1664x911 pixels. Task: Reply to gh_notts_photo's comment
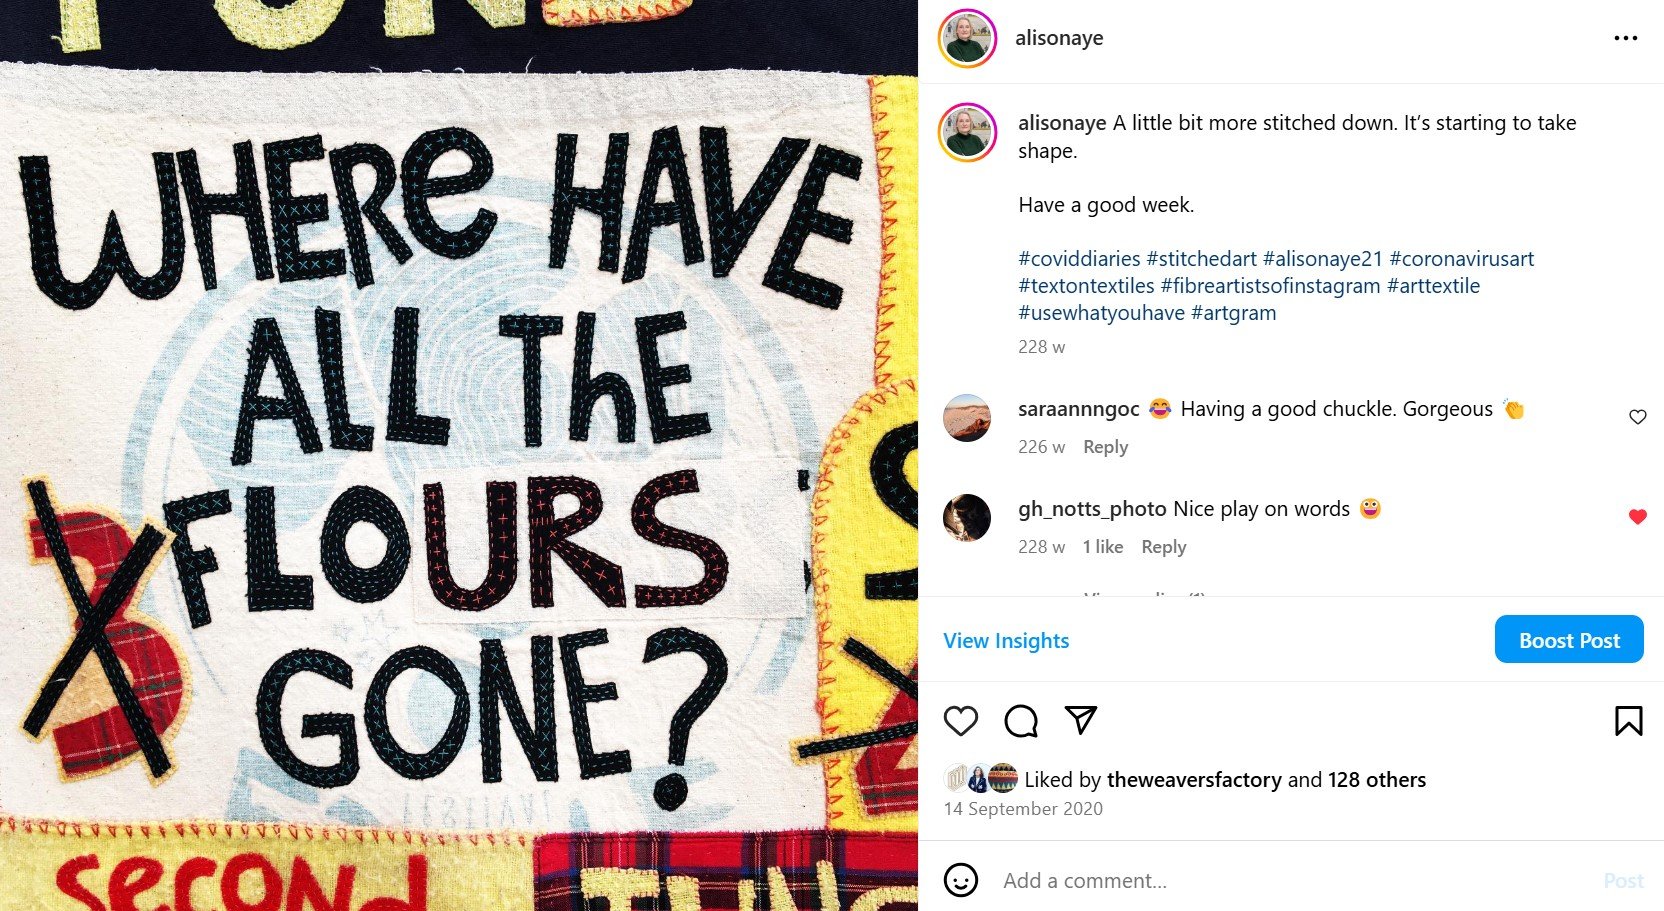click(1163, 547)
